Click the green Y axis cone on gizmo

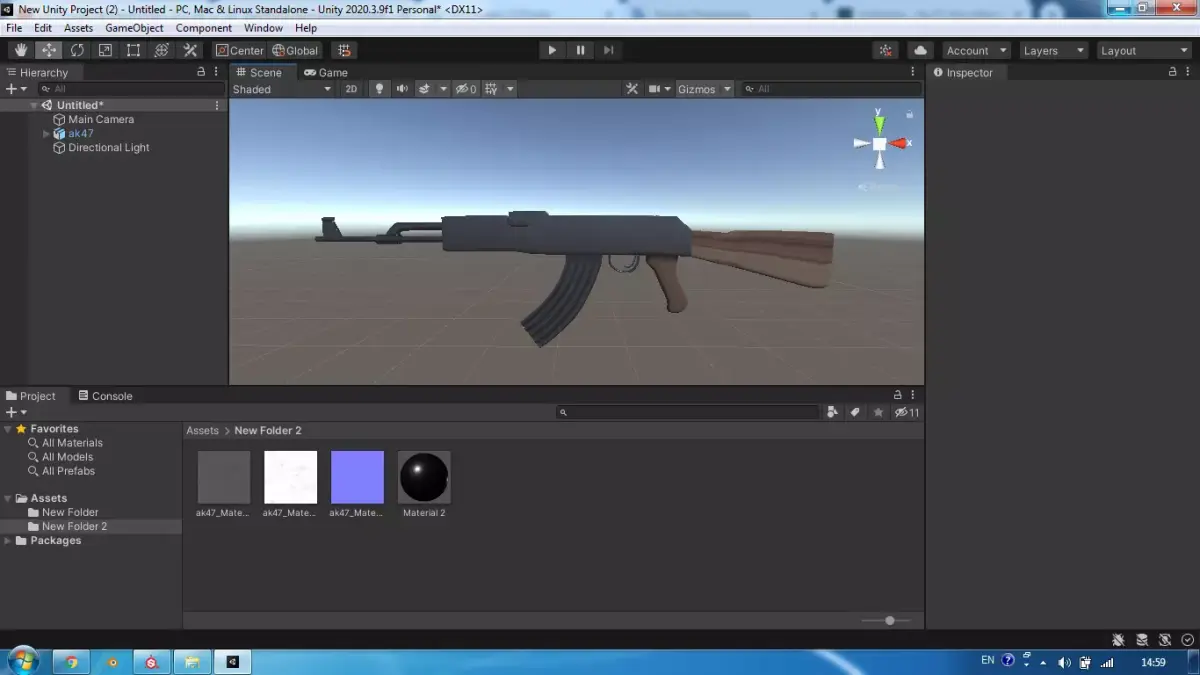[x=879, y=123]
